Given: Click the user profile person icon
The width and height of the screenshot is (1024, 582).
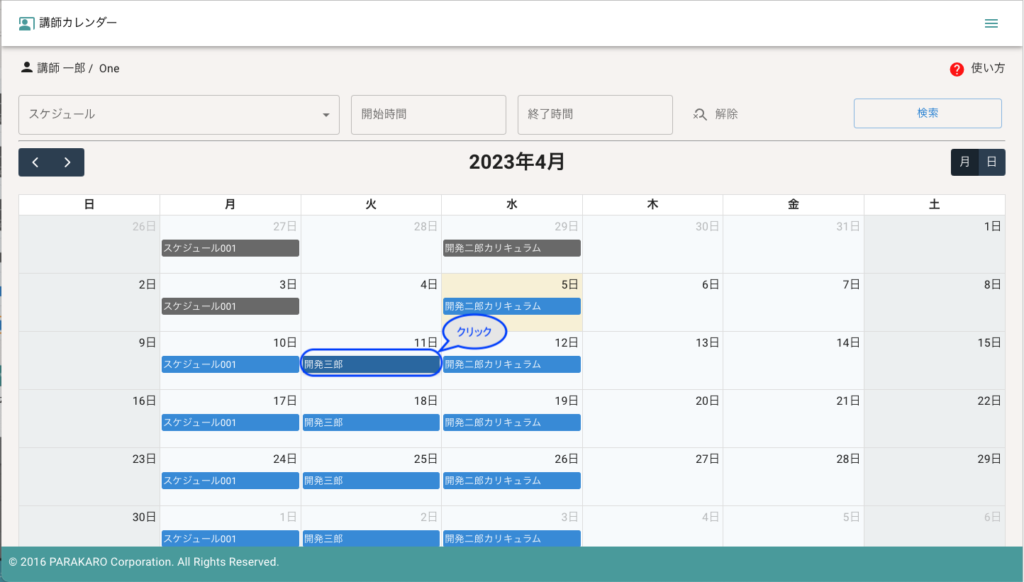Looking at the screenshot, I should (x=26, y=68).
